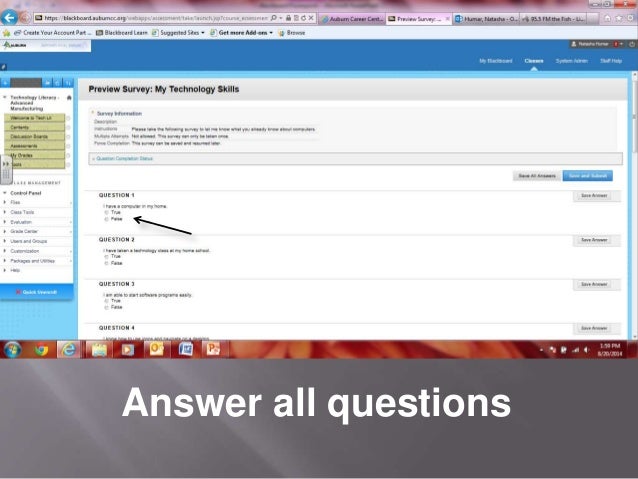Switch to the Auburn Career Center browser tab
Screen dimensions: 638x479
(x=352, y=19)
